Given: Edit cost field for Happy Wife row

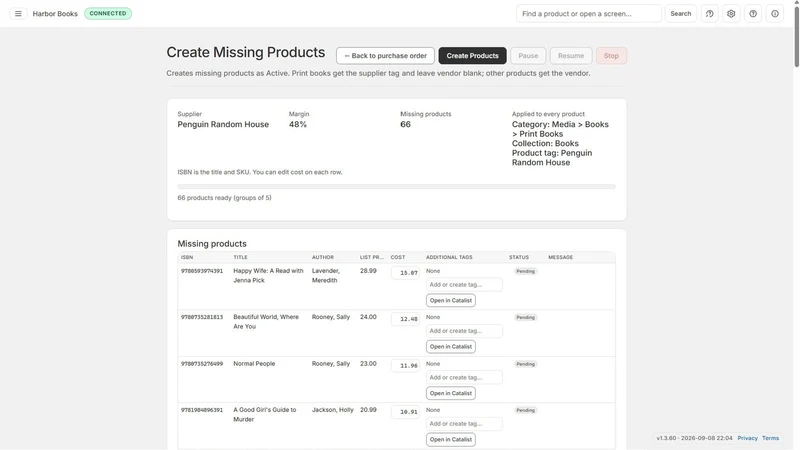Looking at the screenshot, I should pyautogui.click(x=406, y=273).
